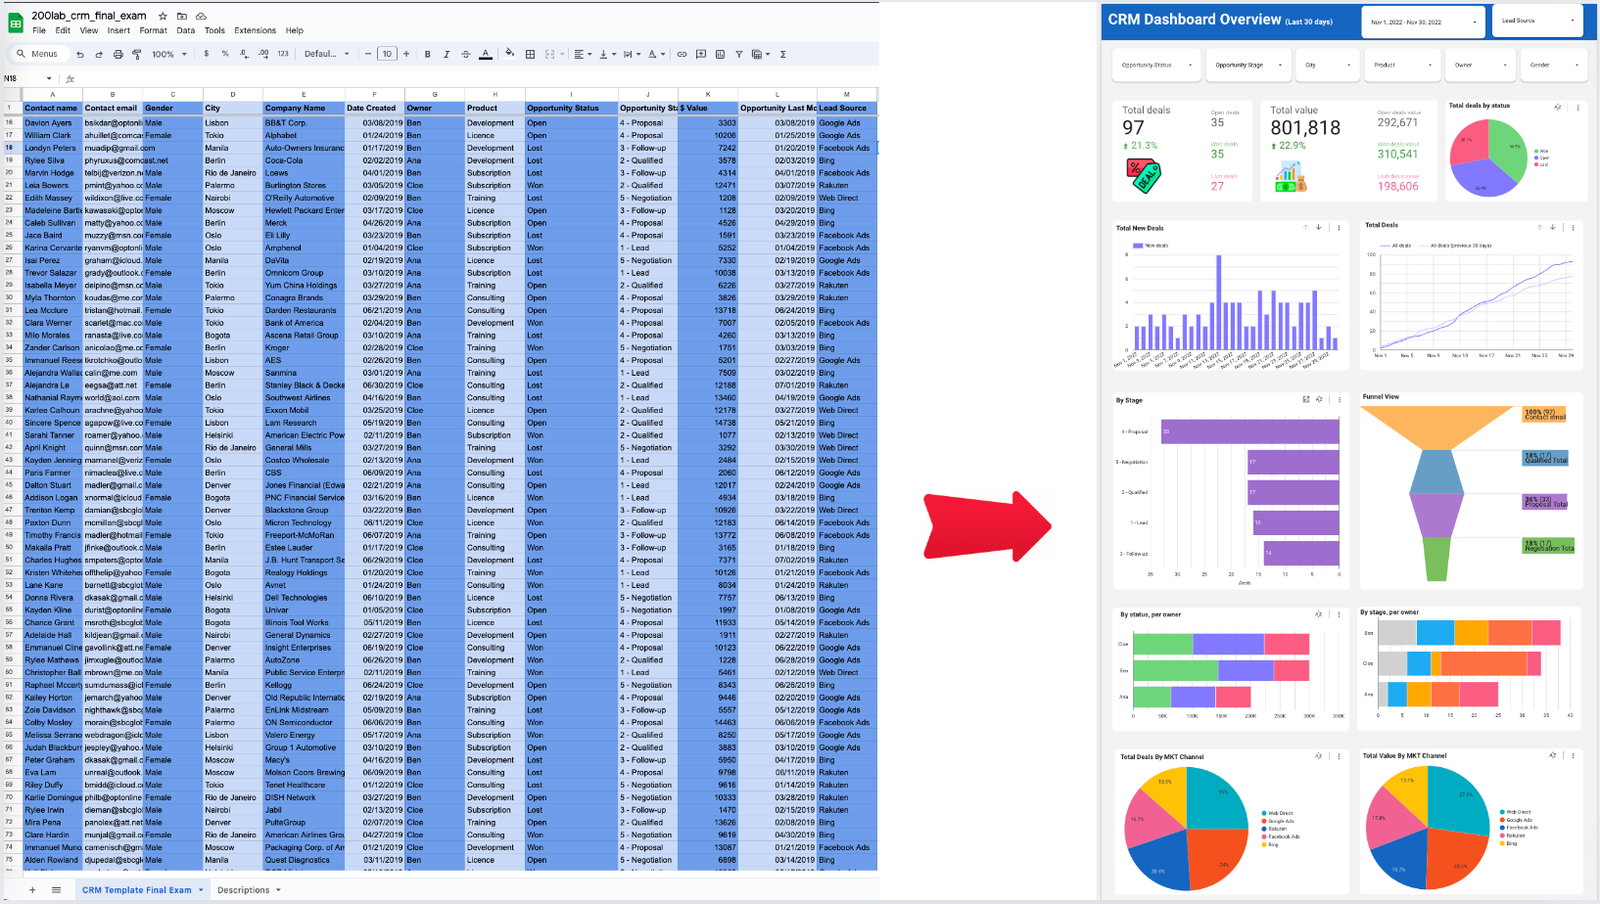1600x904 pixels.
Task: Toggle strikethrough formatting
Action: (x=466, y=54)
